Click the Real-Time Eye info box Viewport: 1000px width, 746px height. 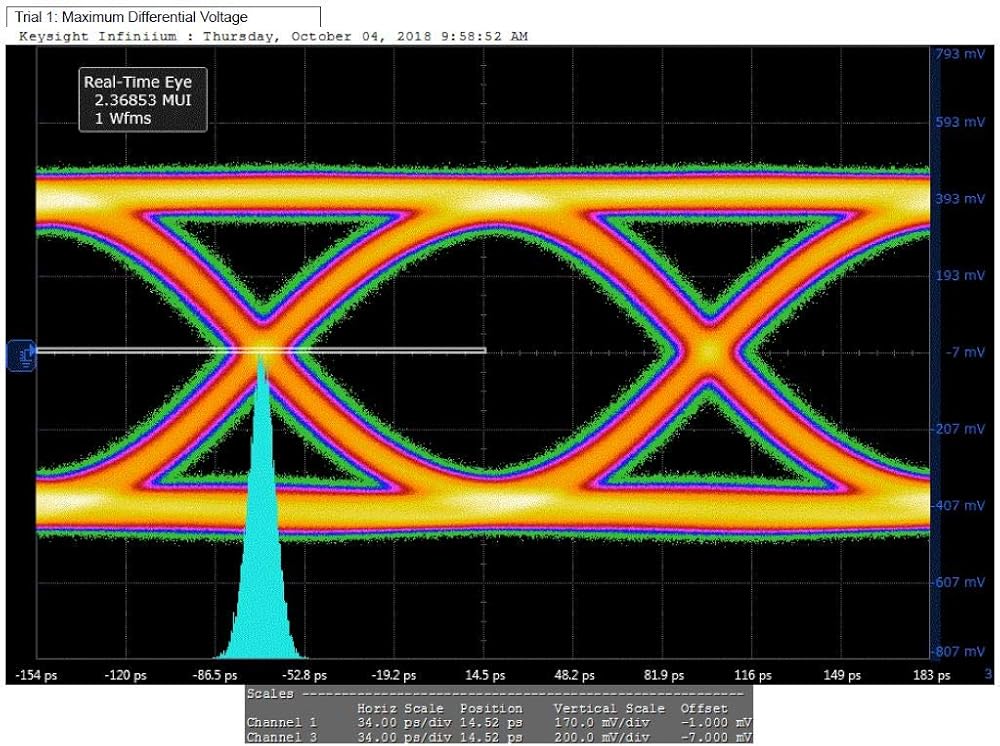pyautogui.click(x=144, y=101)
